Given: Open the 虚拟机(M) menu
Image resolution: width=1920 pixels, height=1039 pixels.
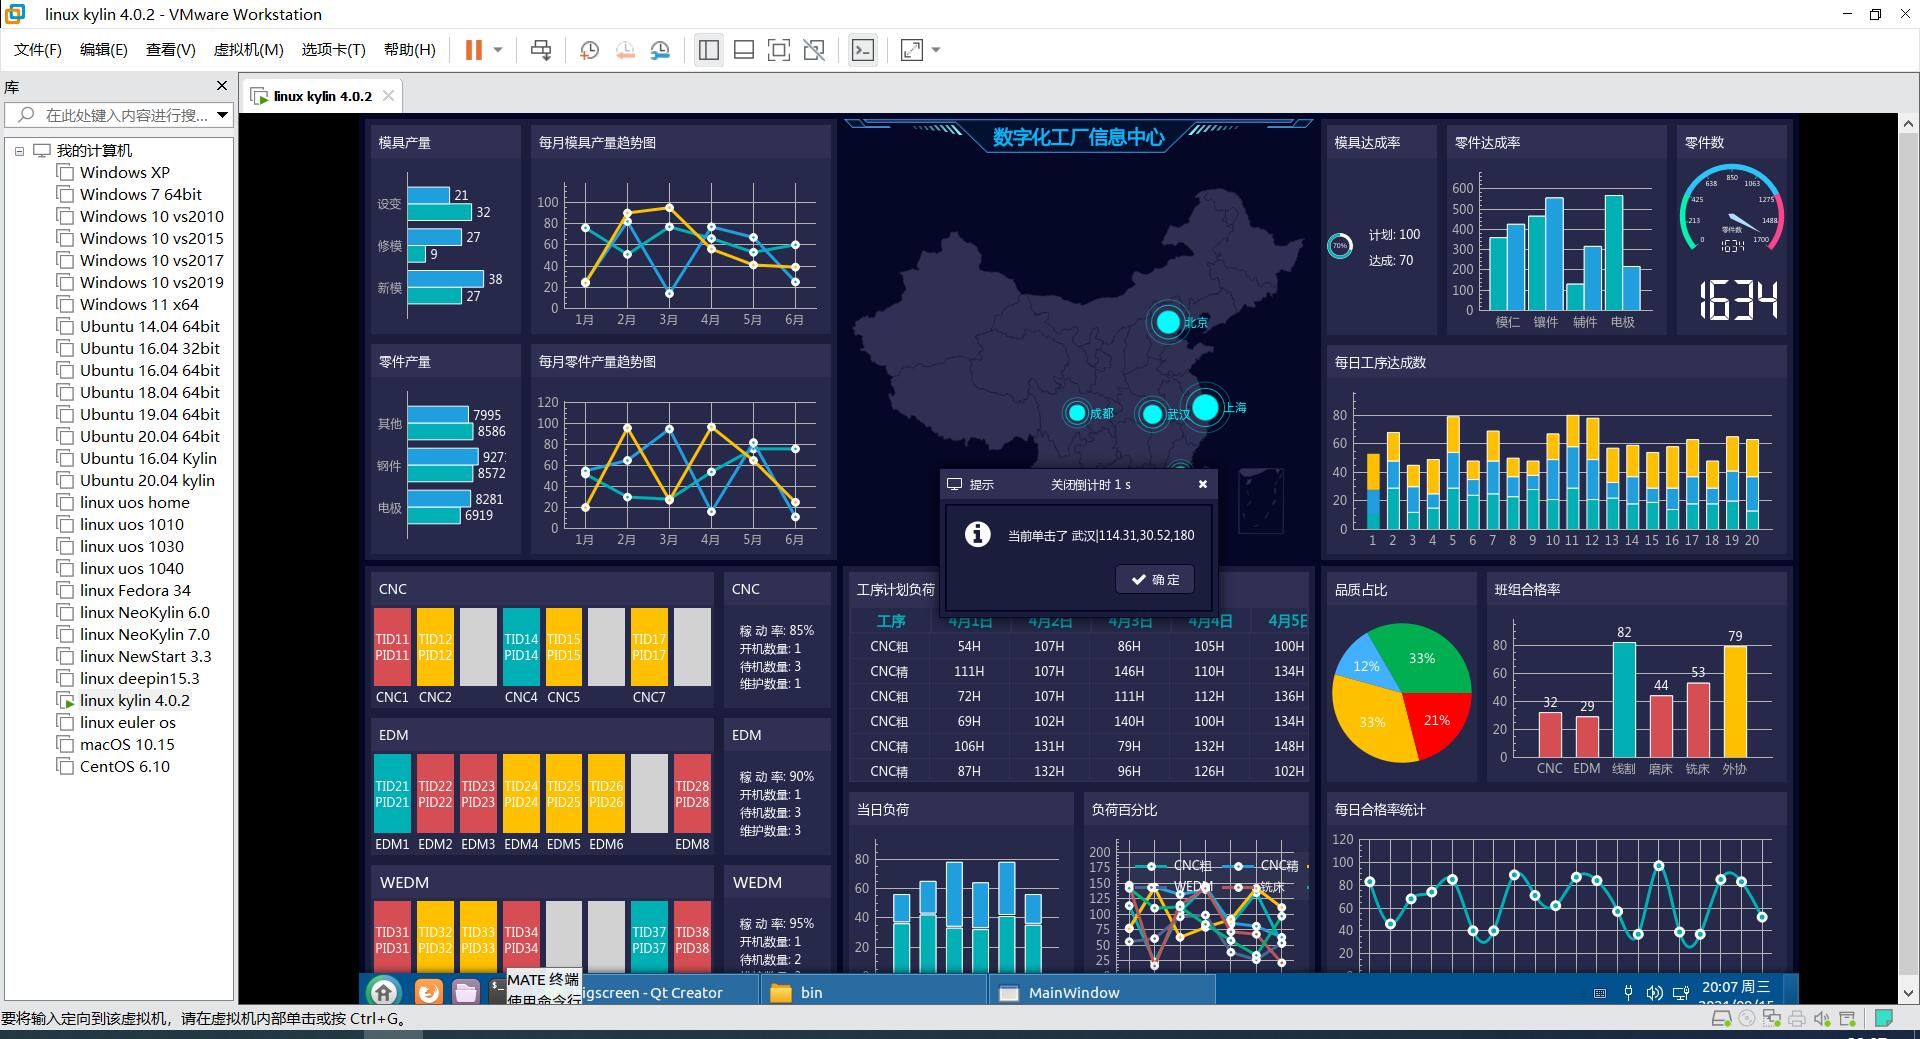Looking at the screenshot, I should coord(248,50).
